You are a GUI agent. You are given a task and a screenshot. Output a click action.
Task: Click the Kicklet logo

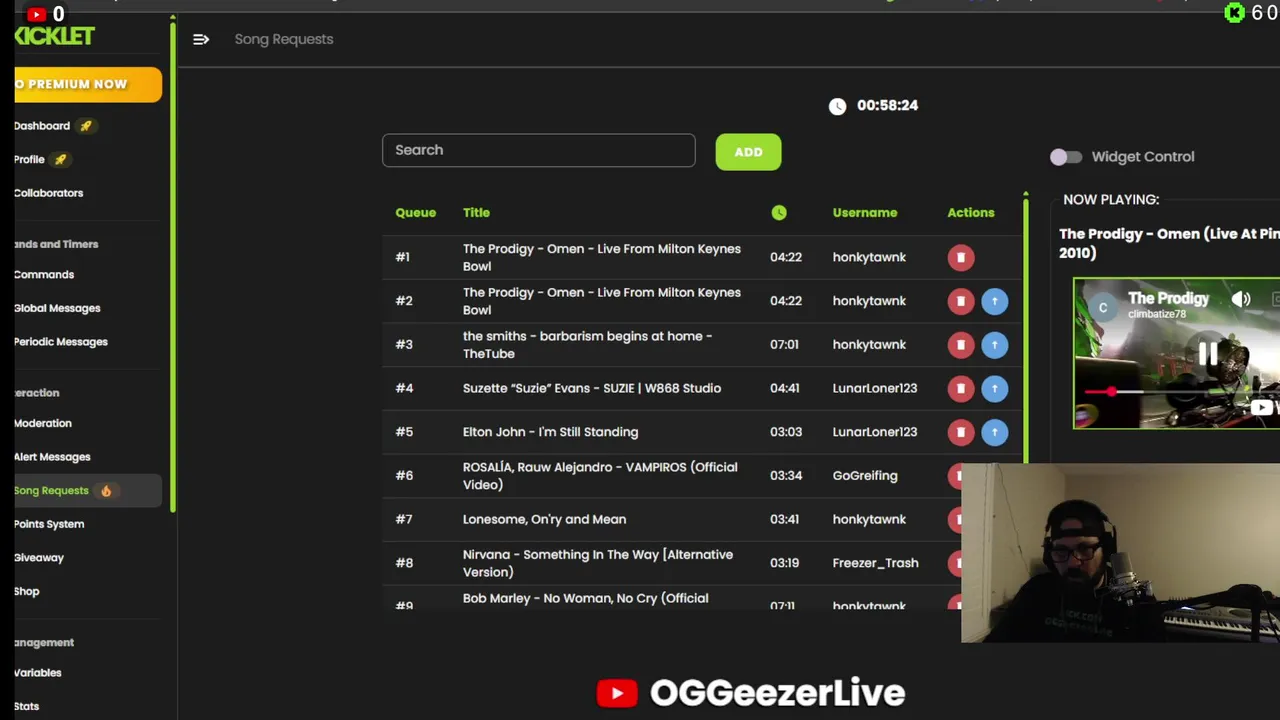[x=55, y=36]
